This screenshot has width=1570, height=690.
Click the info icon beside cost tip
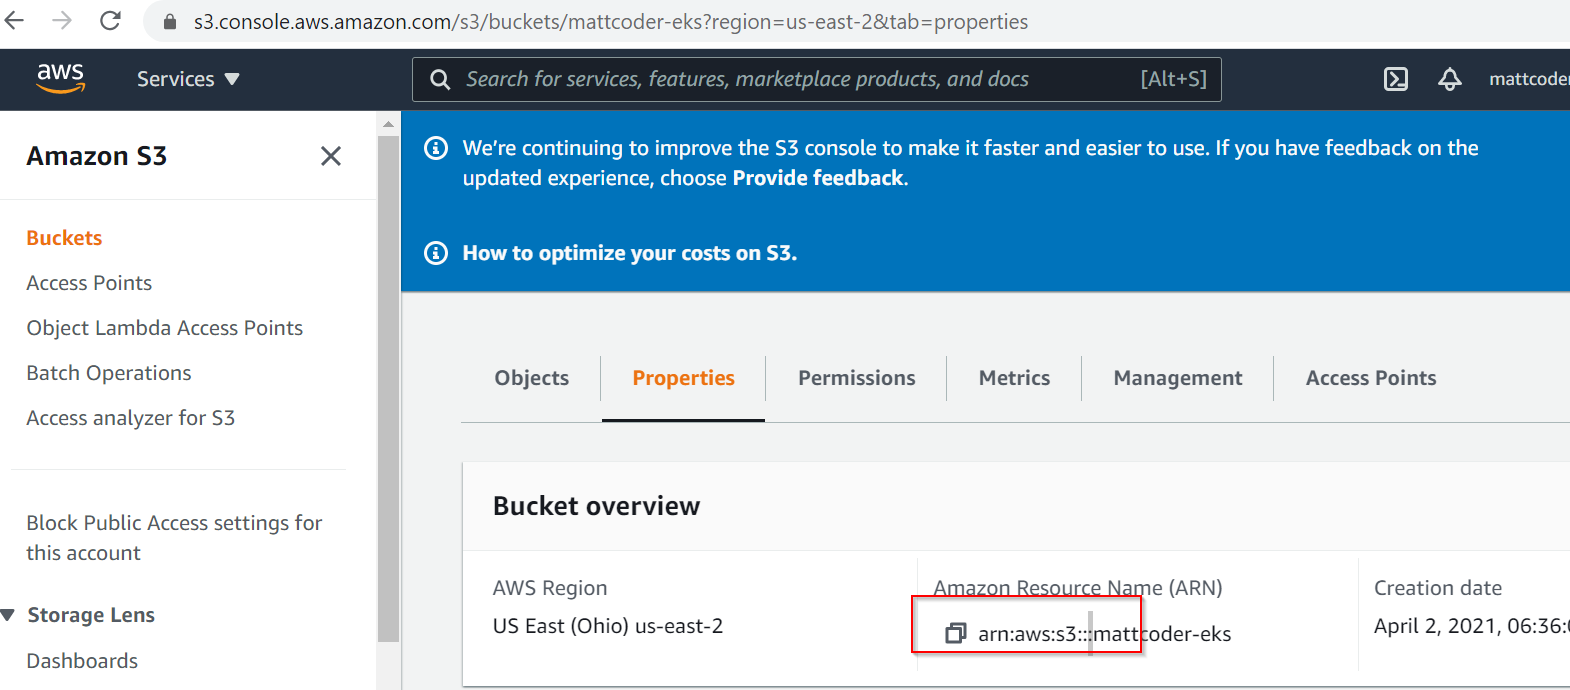tap(436, 253)
